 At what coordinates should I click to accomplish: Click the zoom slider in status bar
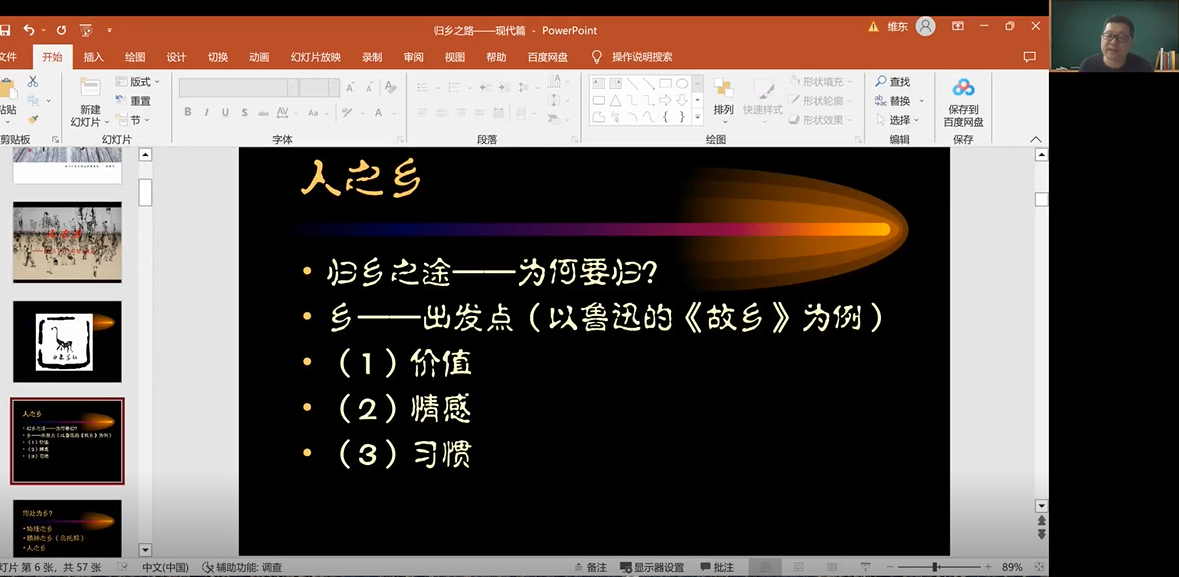(x=935, y=567)
